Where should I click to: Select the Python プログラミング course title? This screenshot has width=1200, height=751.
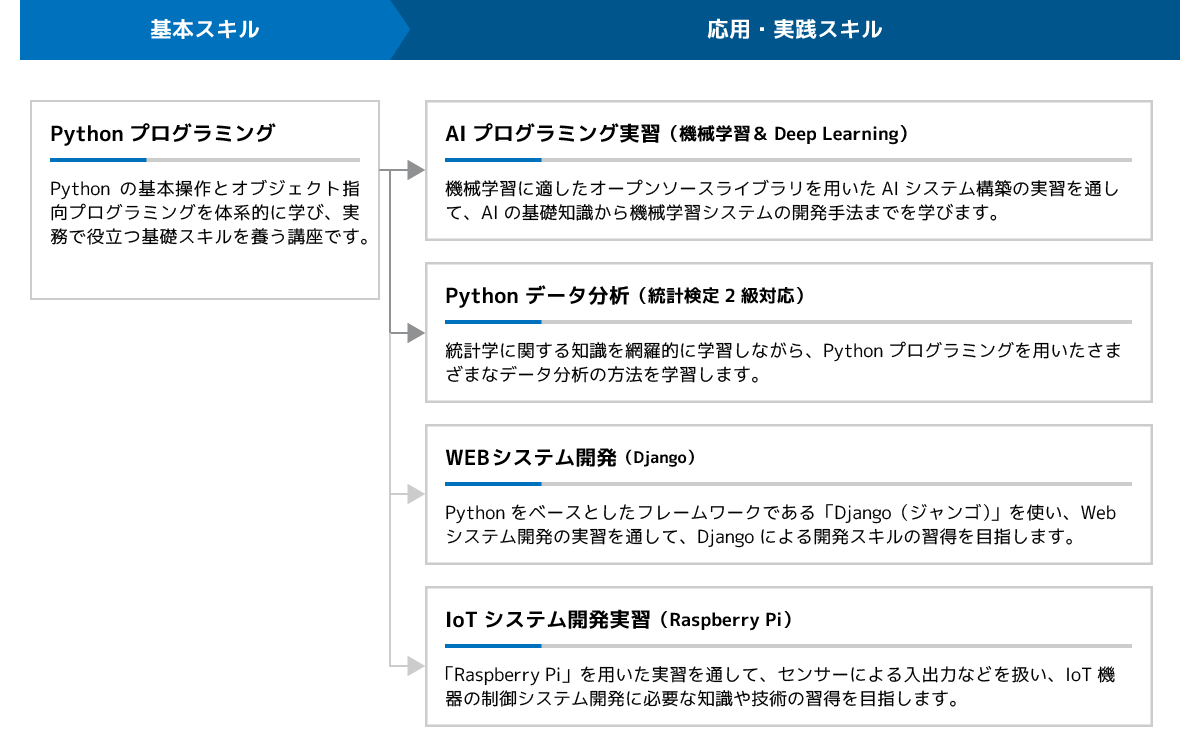[x=162, y=133]
